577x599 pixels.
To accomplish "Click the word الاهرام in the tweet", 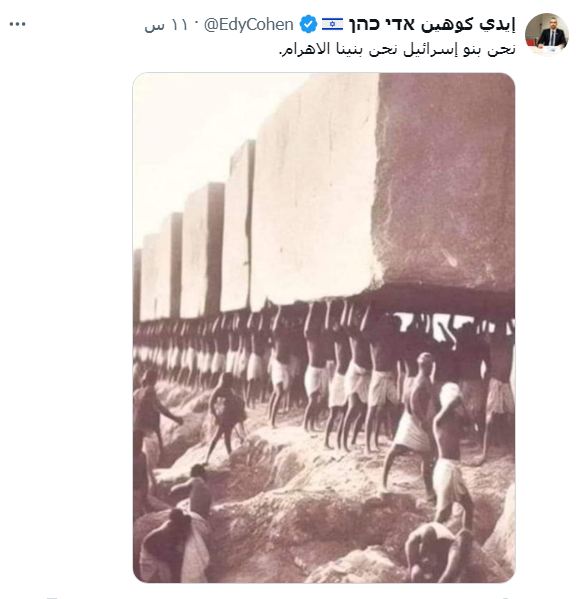I will point(303,50).
